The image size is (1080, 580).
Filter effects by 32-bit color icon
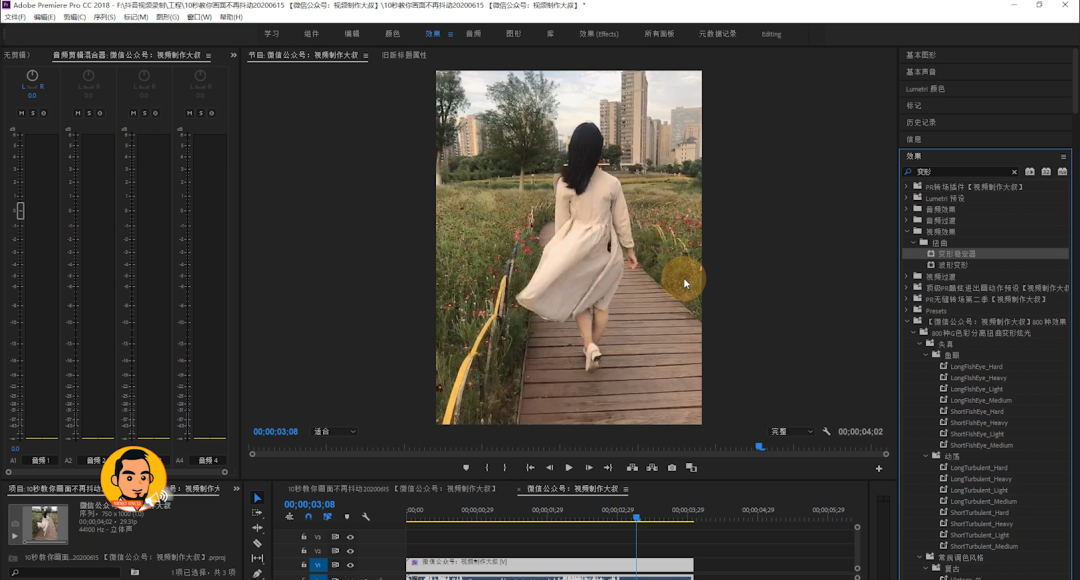[1046, 172]
